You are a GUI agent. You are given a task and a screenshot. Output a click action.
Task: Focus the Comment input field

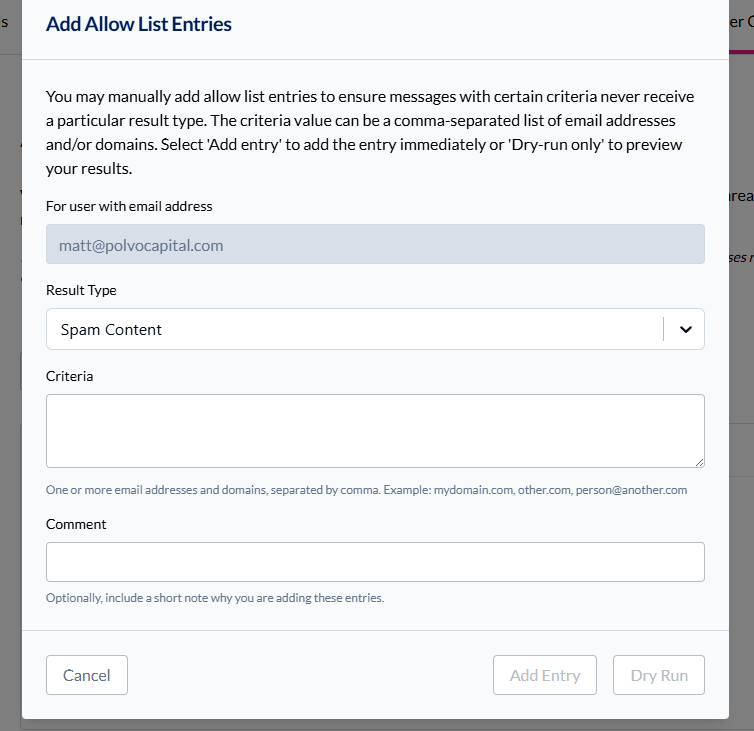pos(375,562)
